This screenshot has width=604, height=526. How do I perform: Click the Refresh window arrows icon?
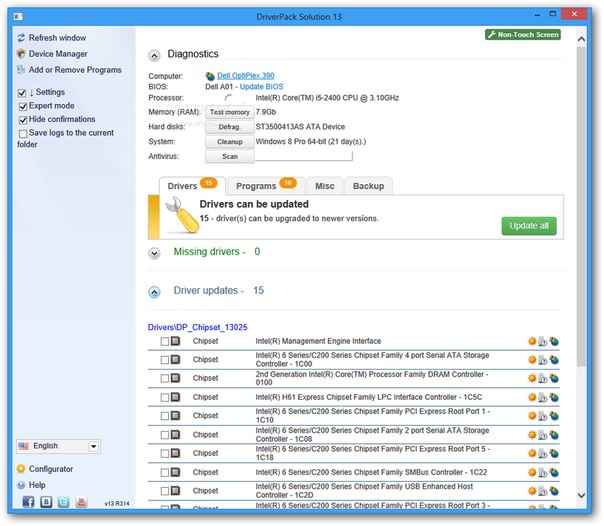pos(21,38)
